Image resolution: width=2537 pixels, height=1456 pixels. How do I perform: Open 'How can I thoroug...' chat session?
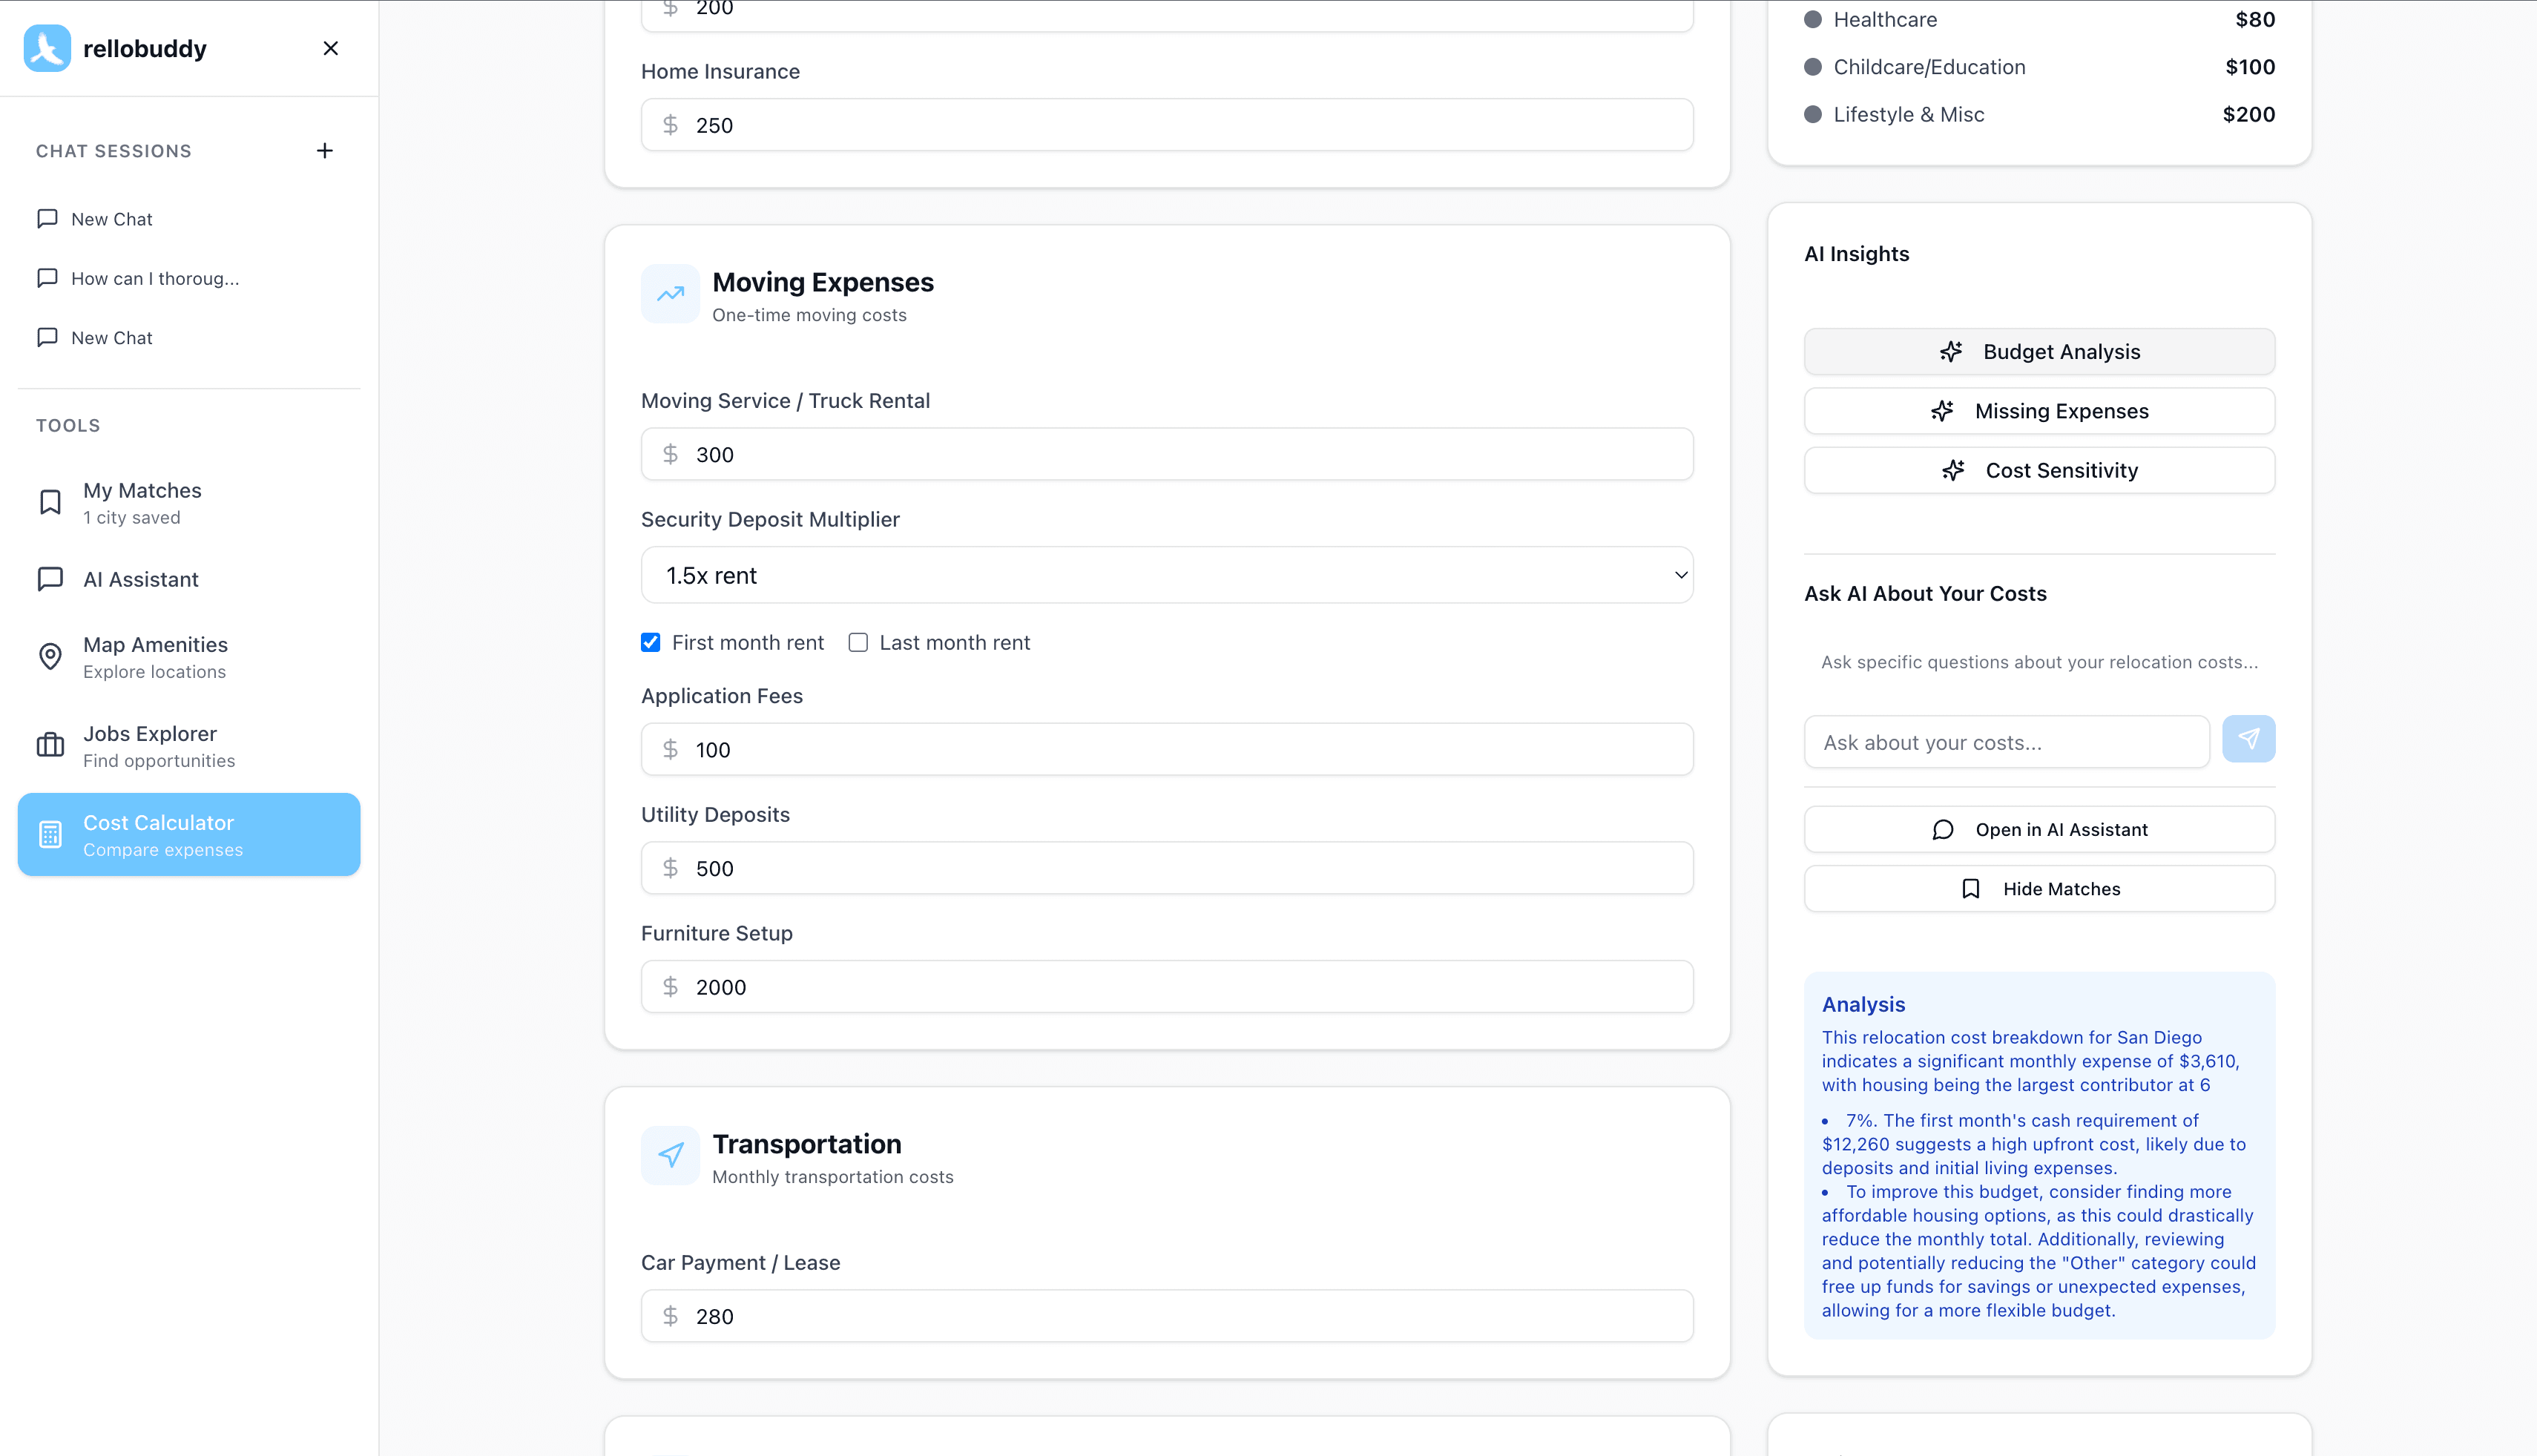(x=155, y=278)
